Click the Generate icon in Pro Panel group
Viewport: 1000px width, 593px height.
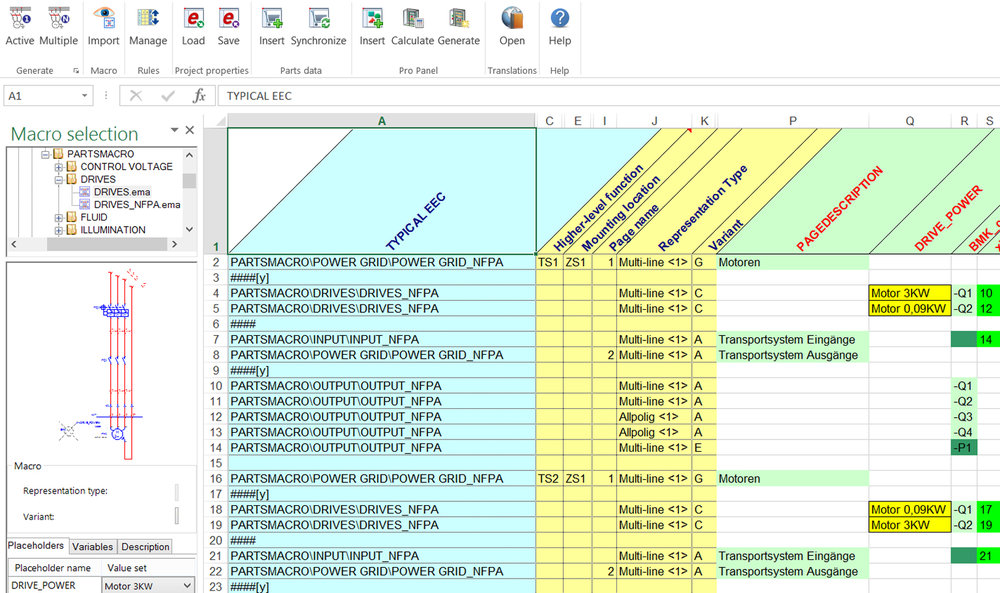pos(459,28)
